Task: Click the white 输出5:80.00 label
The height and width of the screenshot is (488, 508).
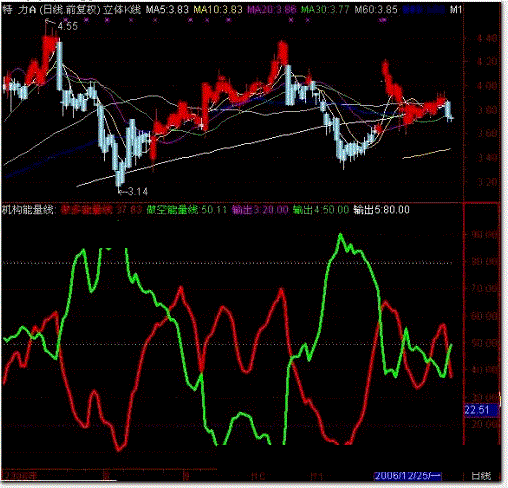Action: 381,210
